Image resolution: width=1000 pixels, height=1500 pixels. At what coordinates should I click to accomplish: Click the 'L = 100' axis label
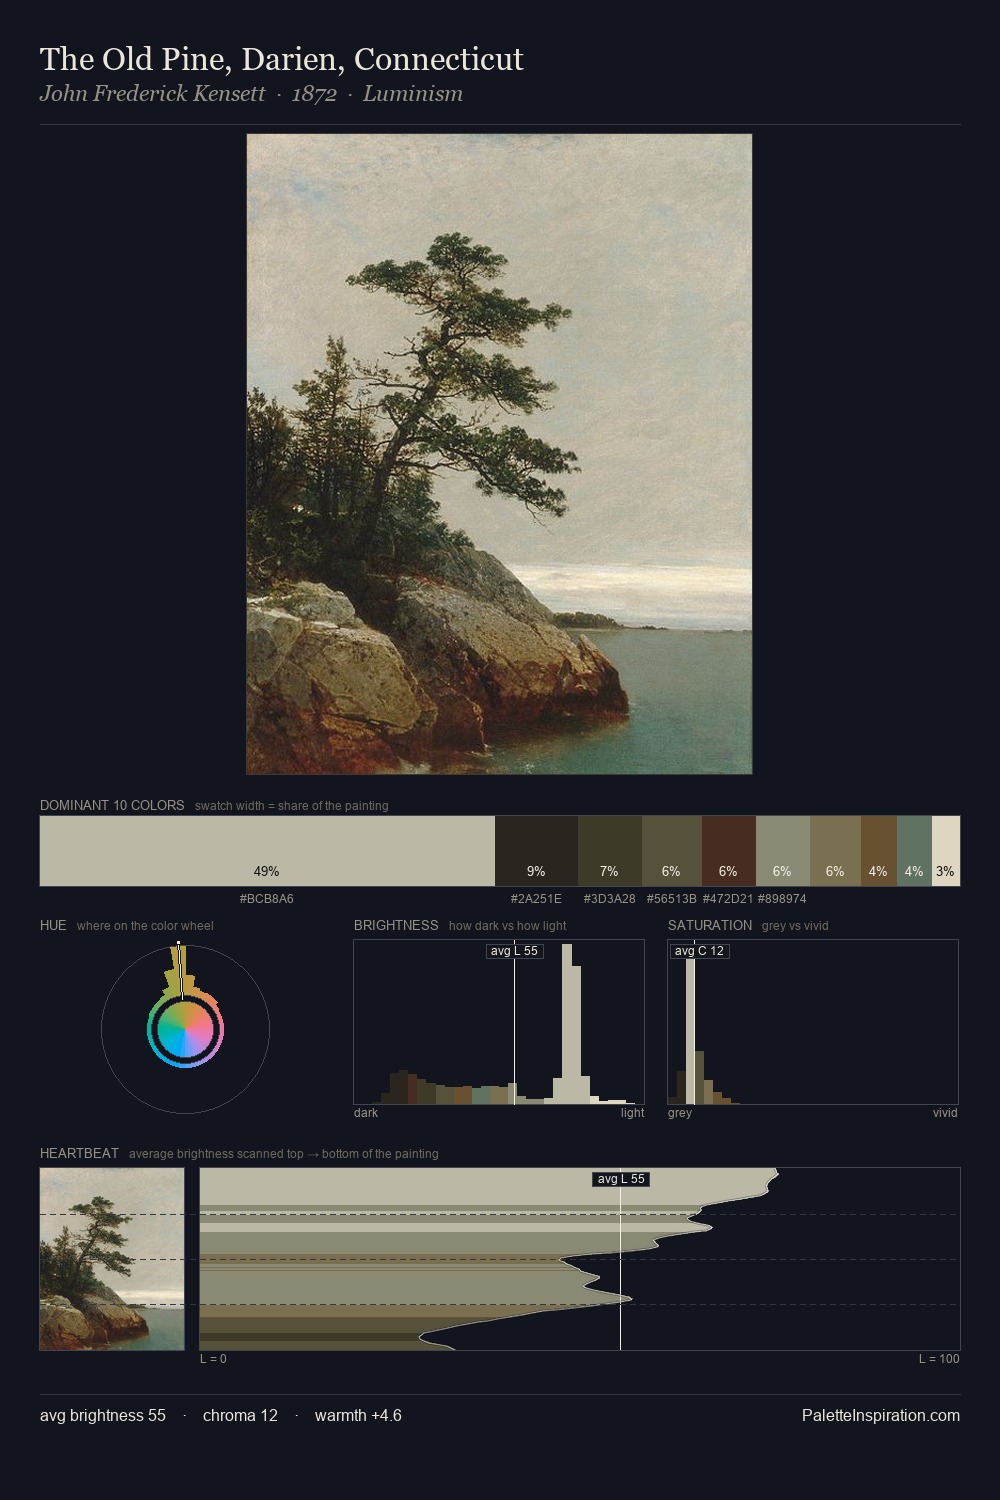click(939, 1359)
